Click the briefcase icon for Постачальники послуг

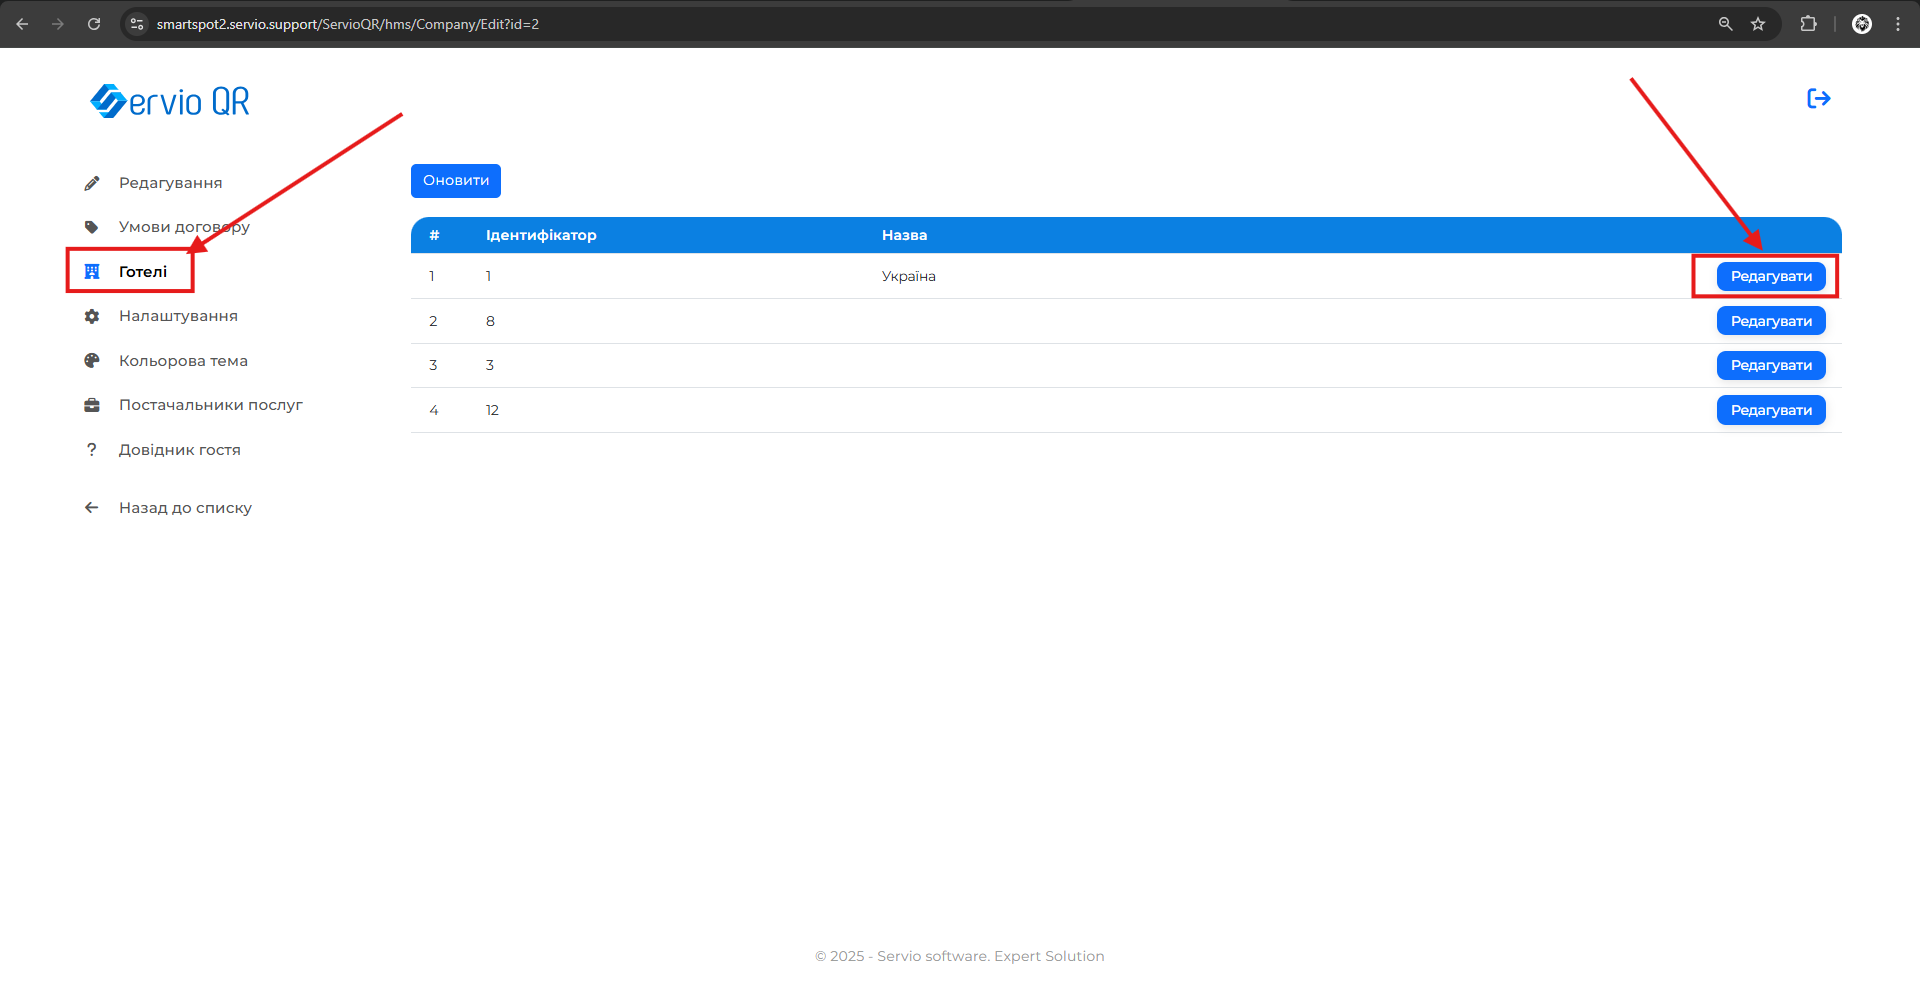[x=92, y=405]
